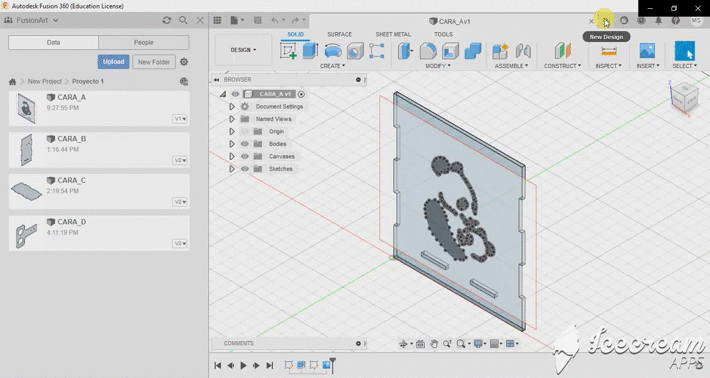This screenshot has width=710, height=378.
Task: Select the Pan hand tool
Action: coord(434,344)
